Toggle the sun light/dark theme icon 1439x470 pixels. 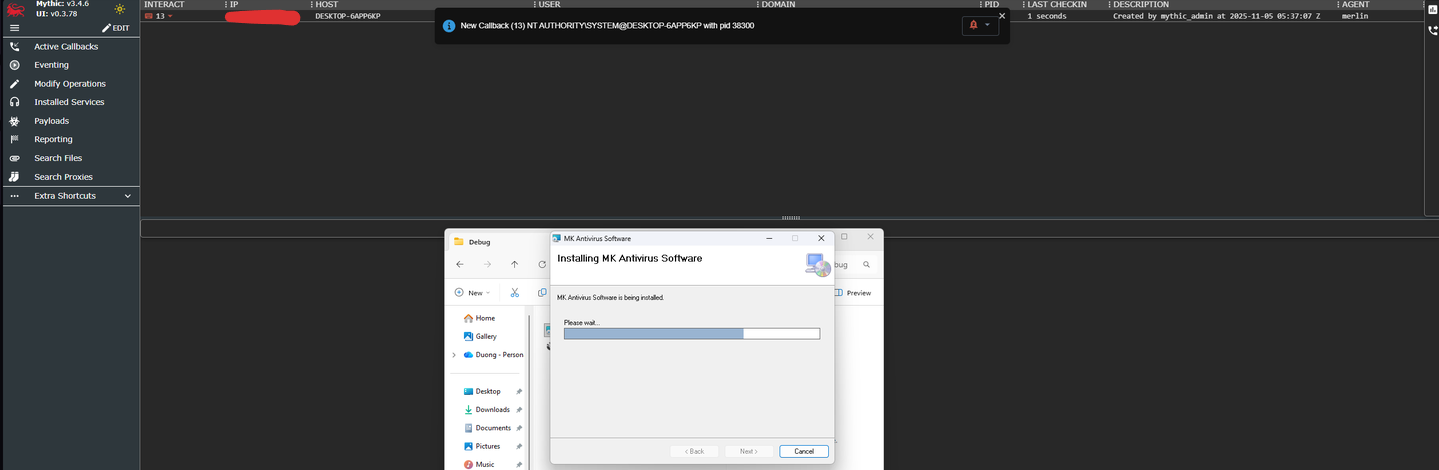tap(120, 9)
